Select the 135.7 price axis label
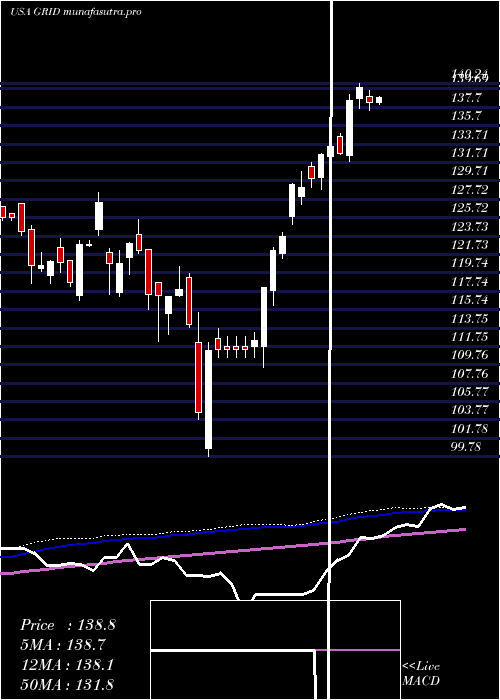This screenshot has width=500, height=700. (467, 116)
